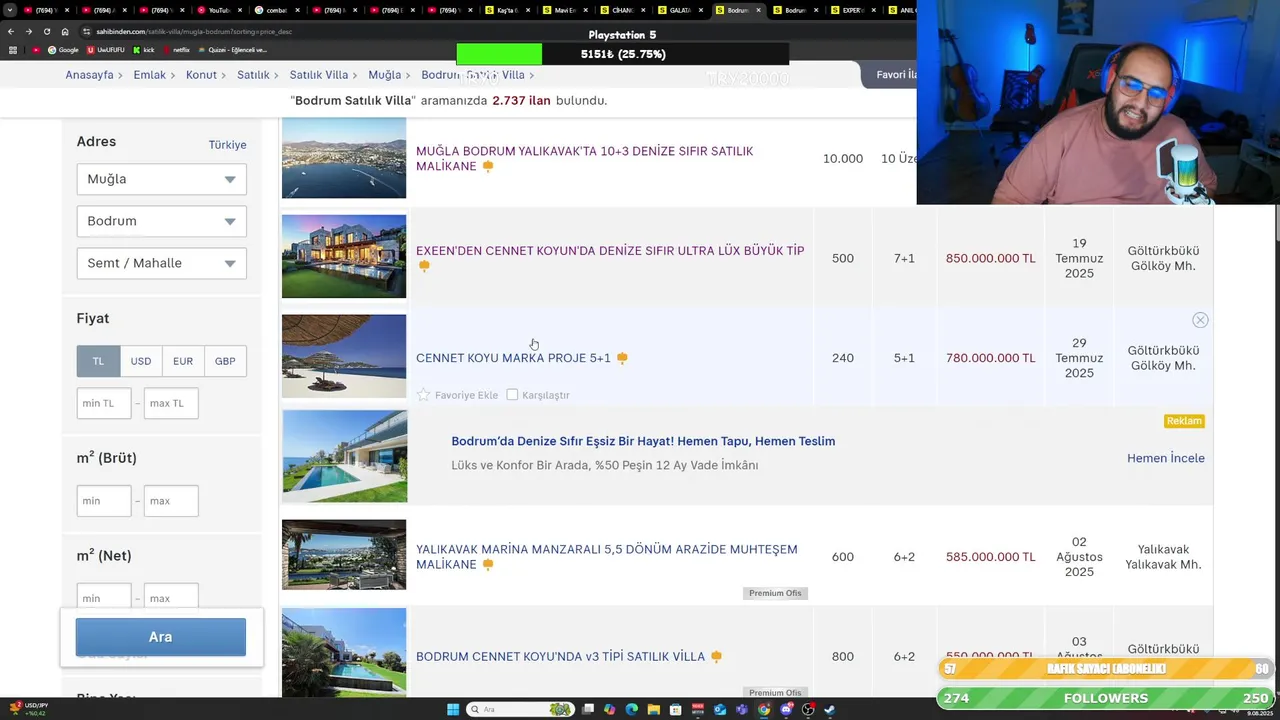Open the Yalıkavak Marina Manzaralı listing title
Screen dimensions: 1280x720
tap(606, 557)
